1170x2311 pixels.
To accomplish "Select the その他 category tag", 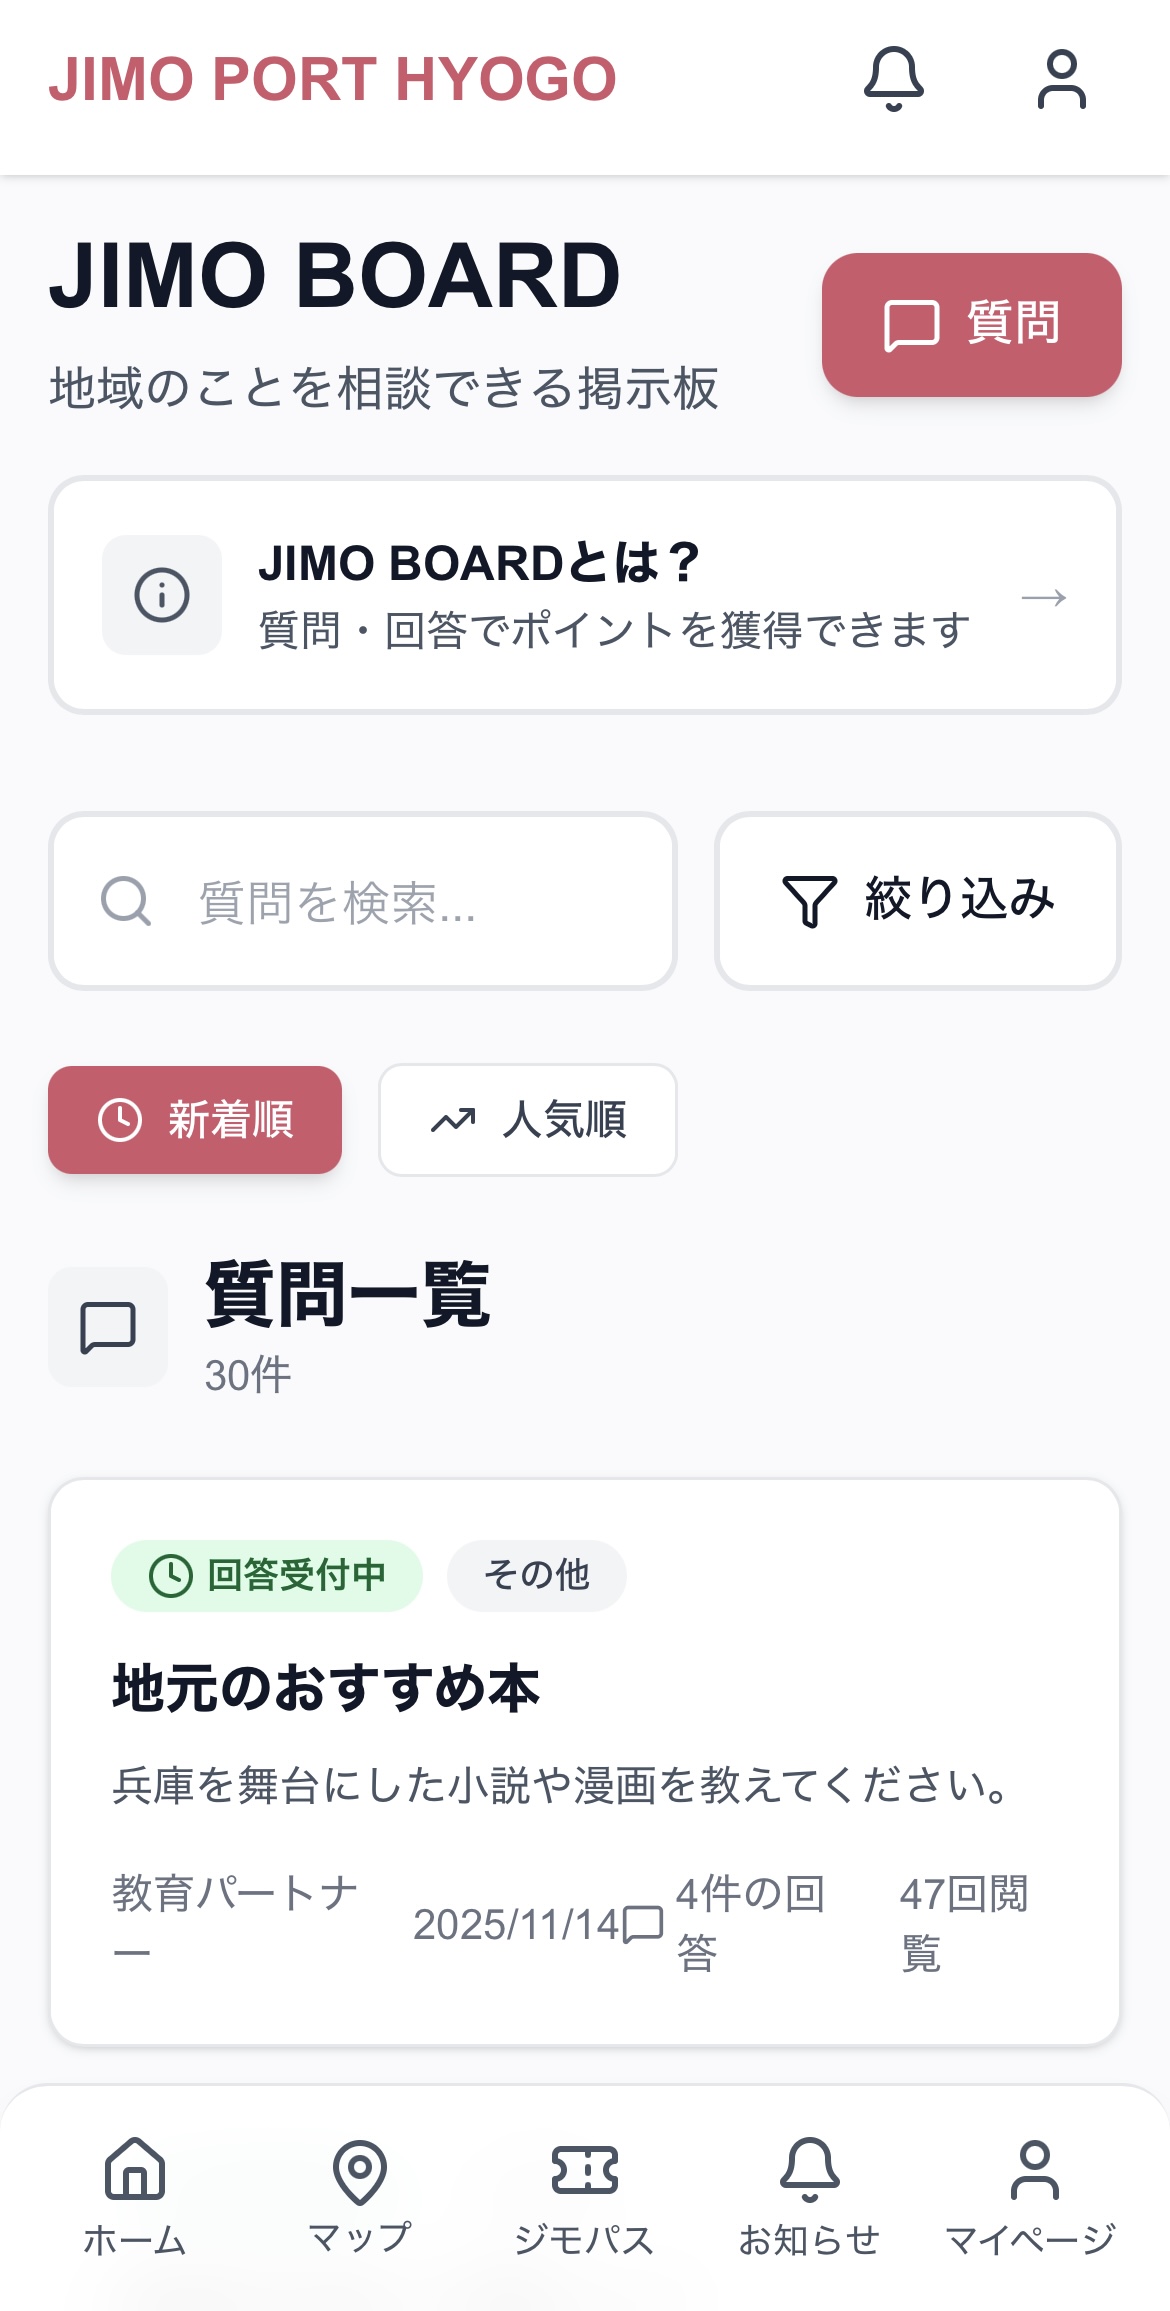I will pos(537,1575).
